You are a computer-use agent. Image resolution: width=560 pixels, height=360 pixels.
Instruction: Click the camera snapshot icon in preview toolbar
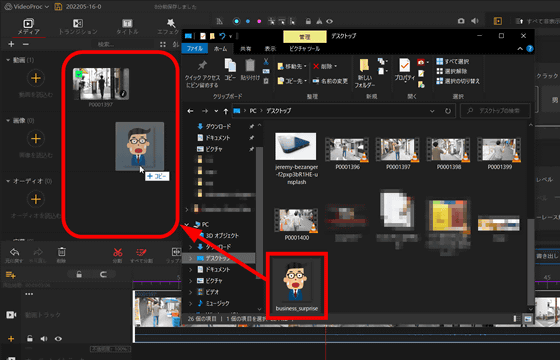click(461, 21)
